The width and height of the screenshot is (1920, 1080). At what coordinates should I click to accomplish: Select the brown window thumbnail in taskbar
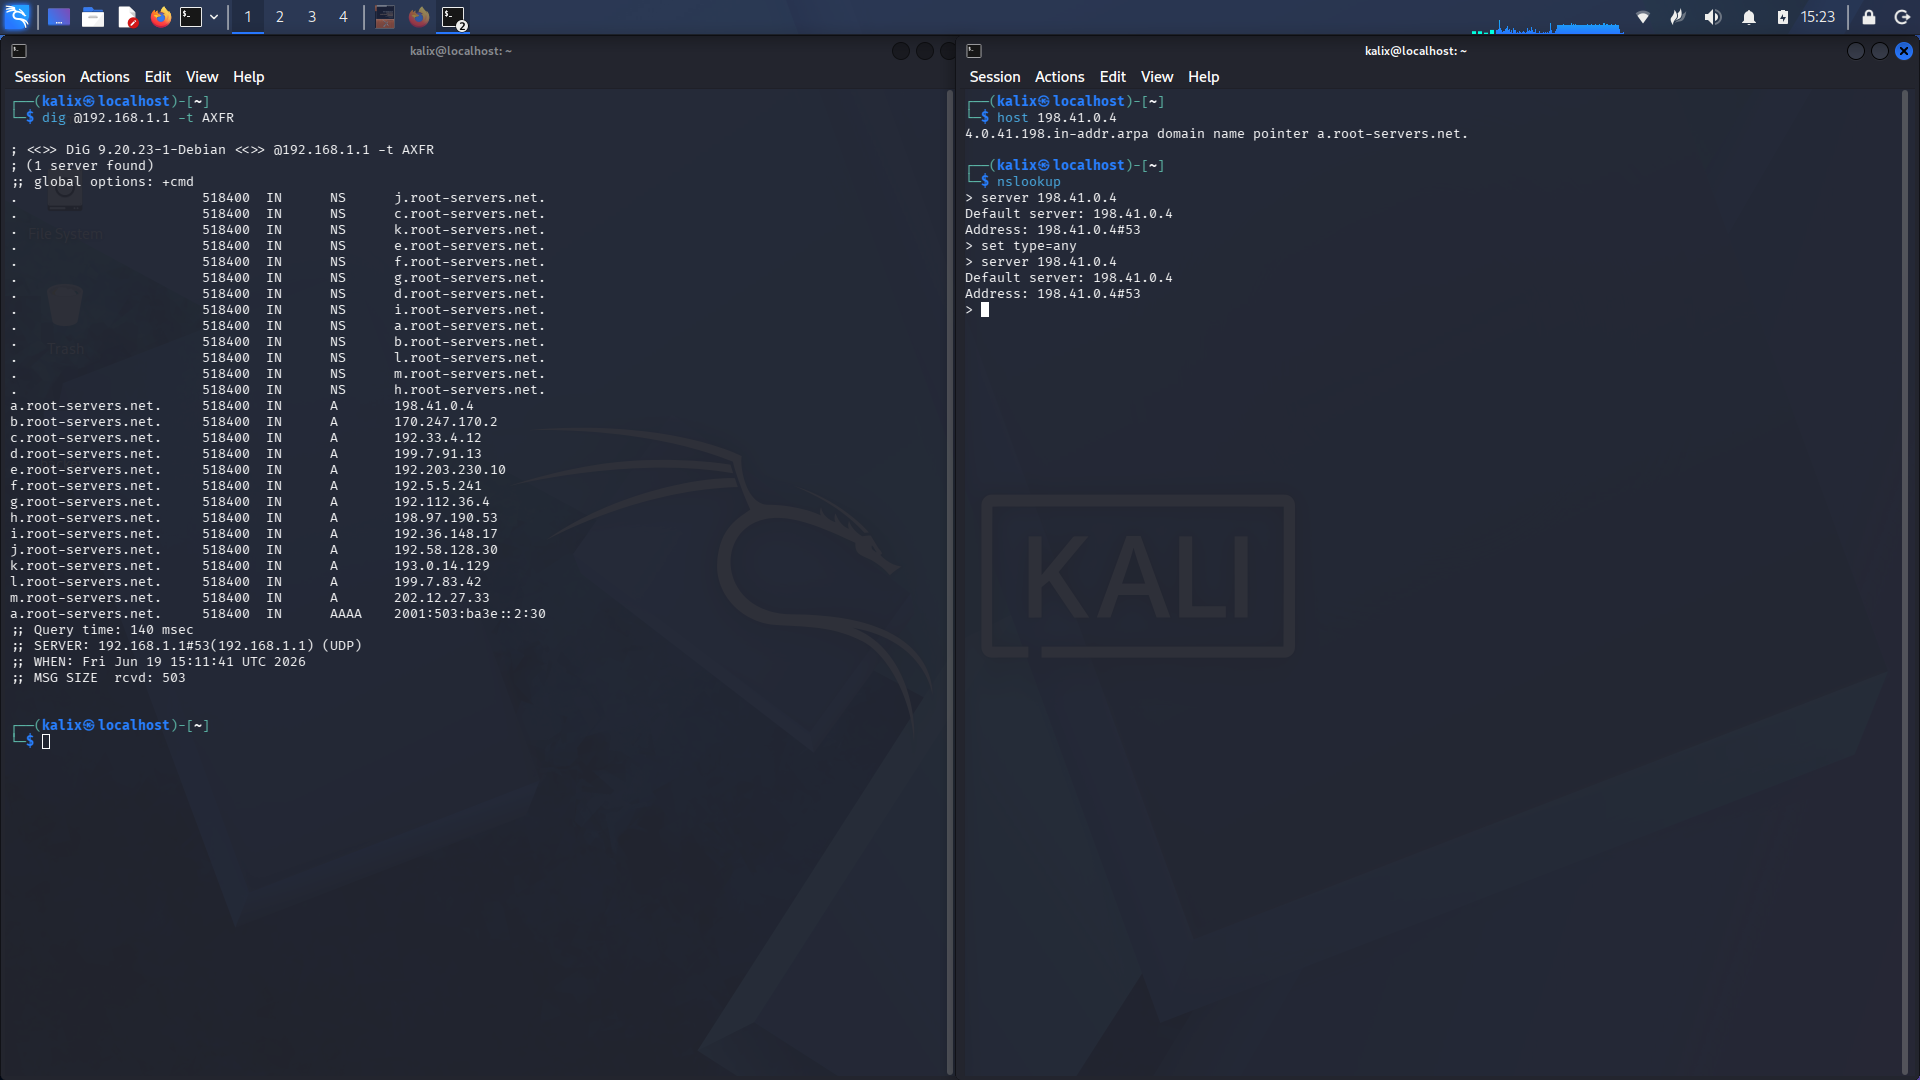tap(385, 17)
